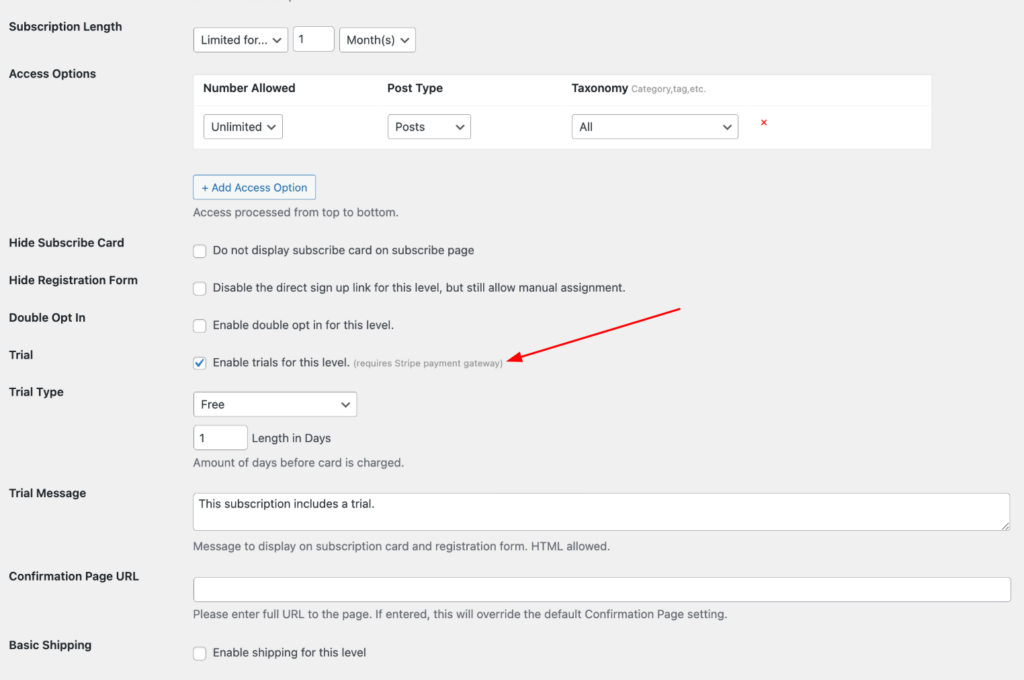Click the 'Enable shipping for this level' label
Image resolution: width=1024 pixels, height=680 pixels.
pos(289,653)
